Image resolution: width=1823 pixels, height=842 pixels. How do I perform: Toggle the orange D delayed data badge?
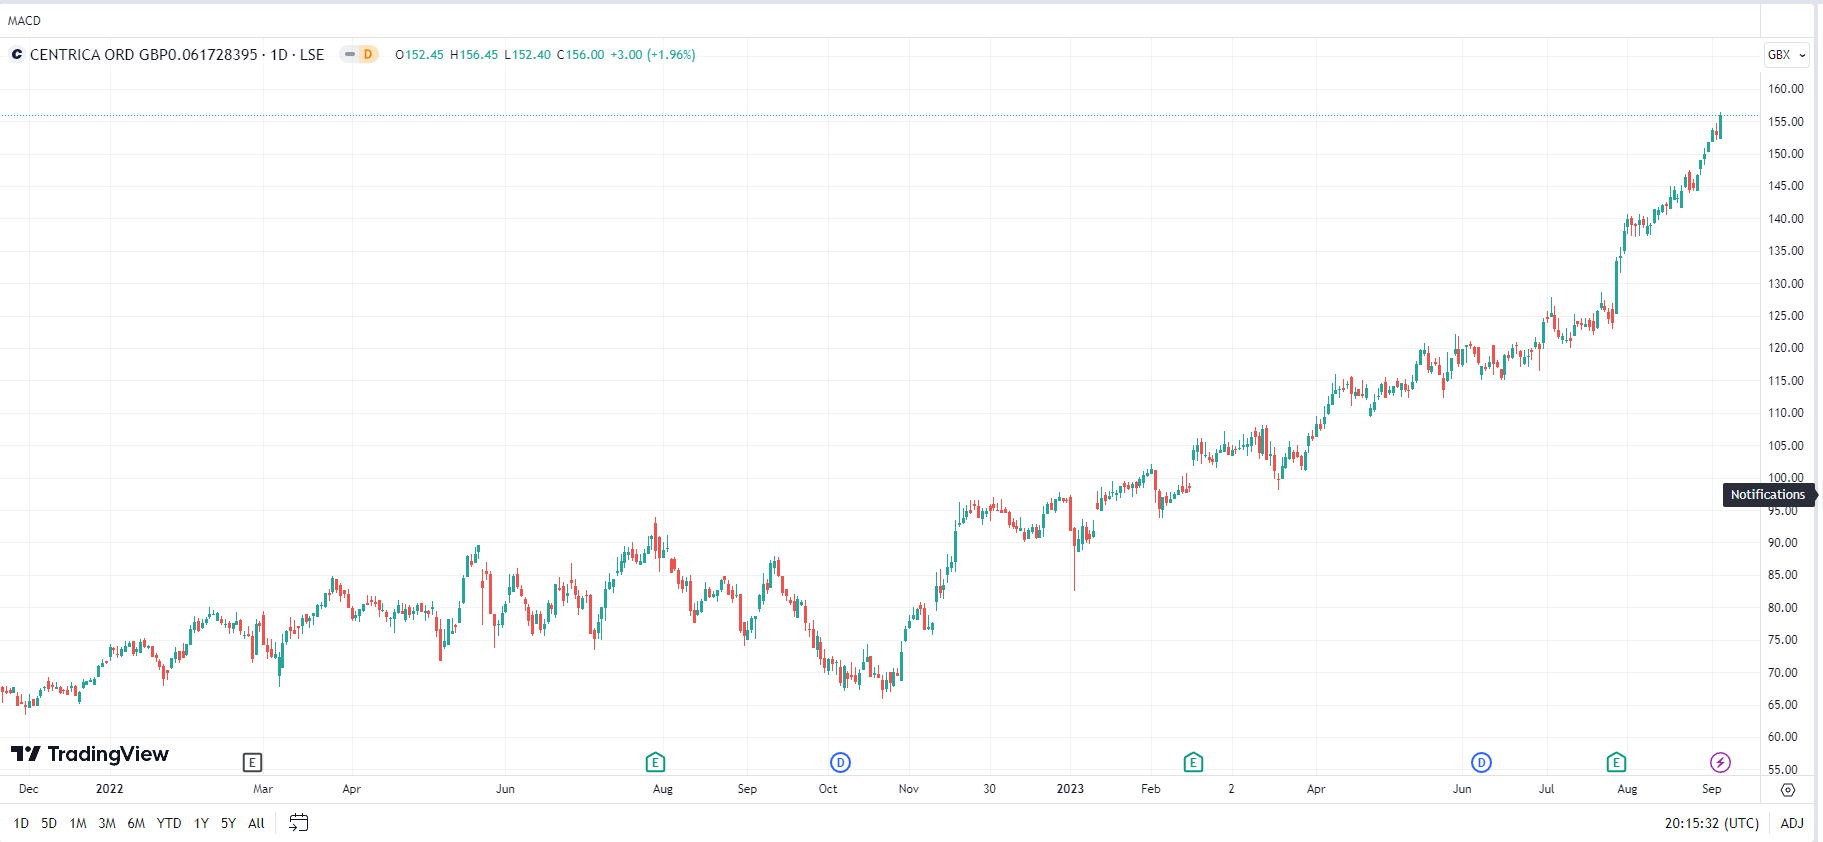368,55
